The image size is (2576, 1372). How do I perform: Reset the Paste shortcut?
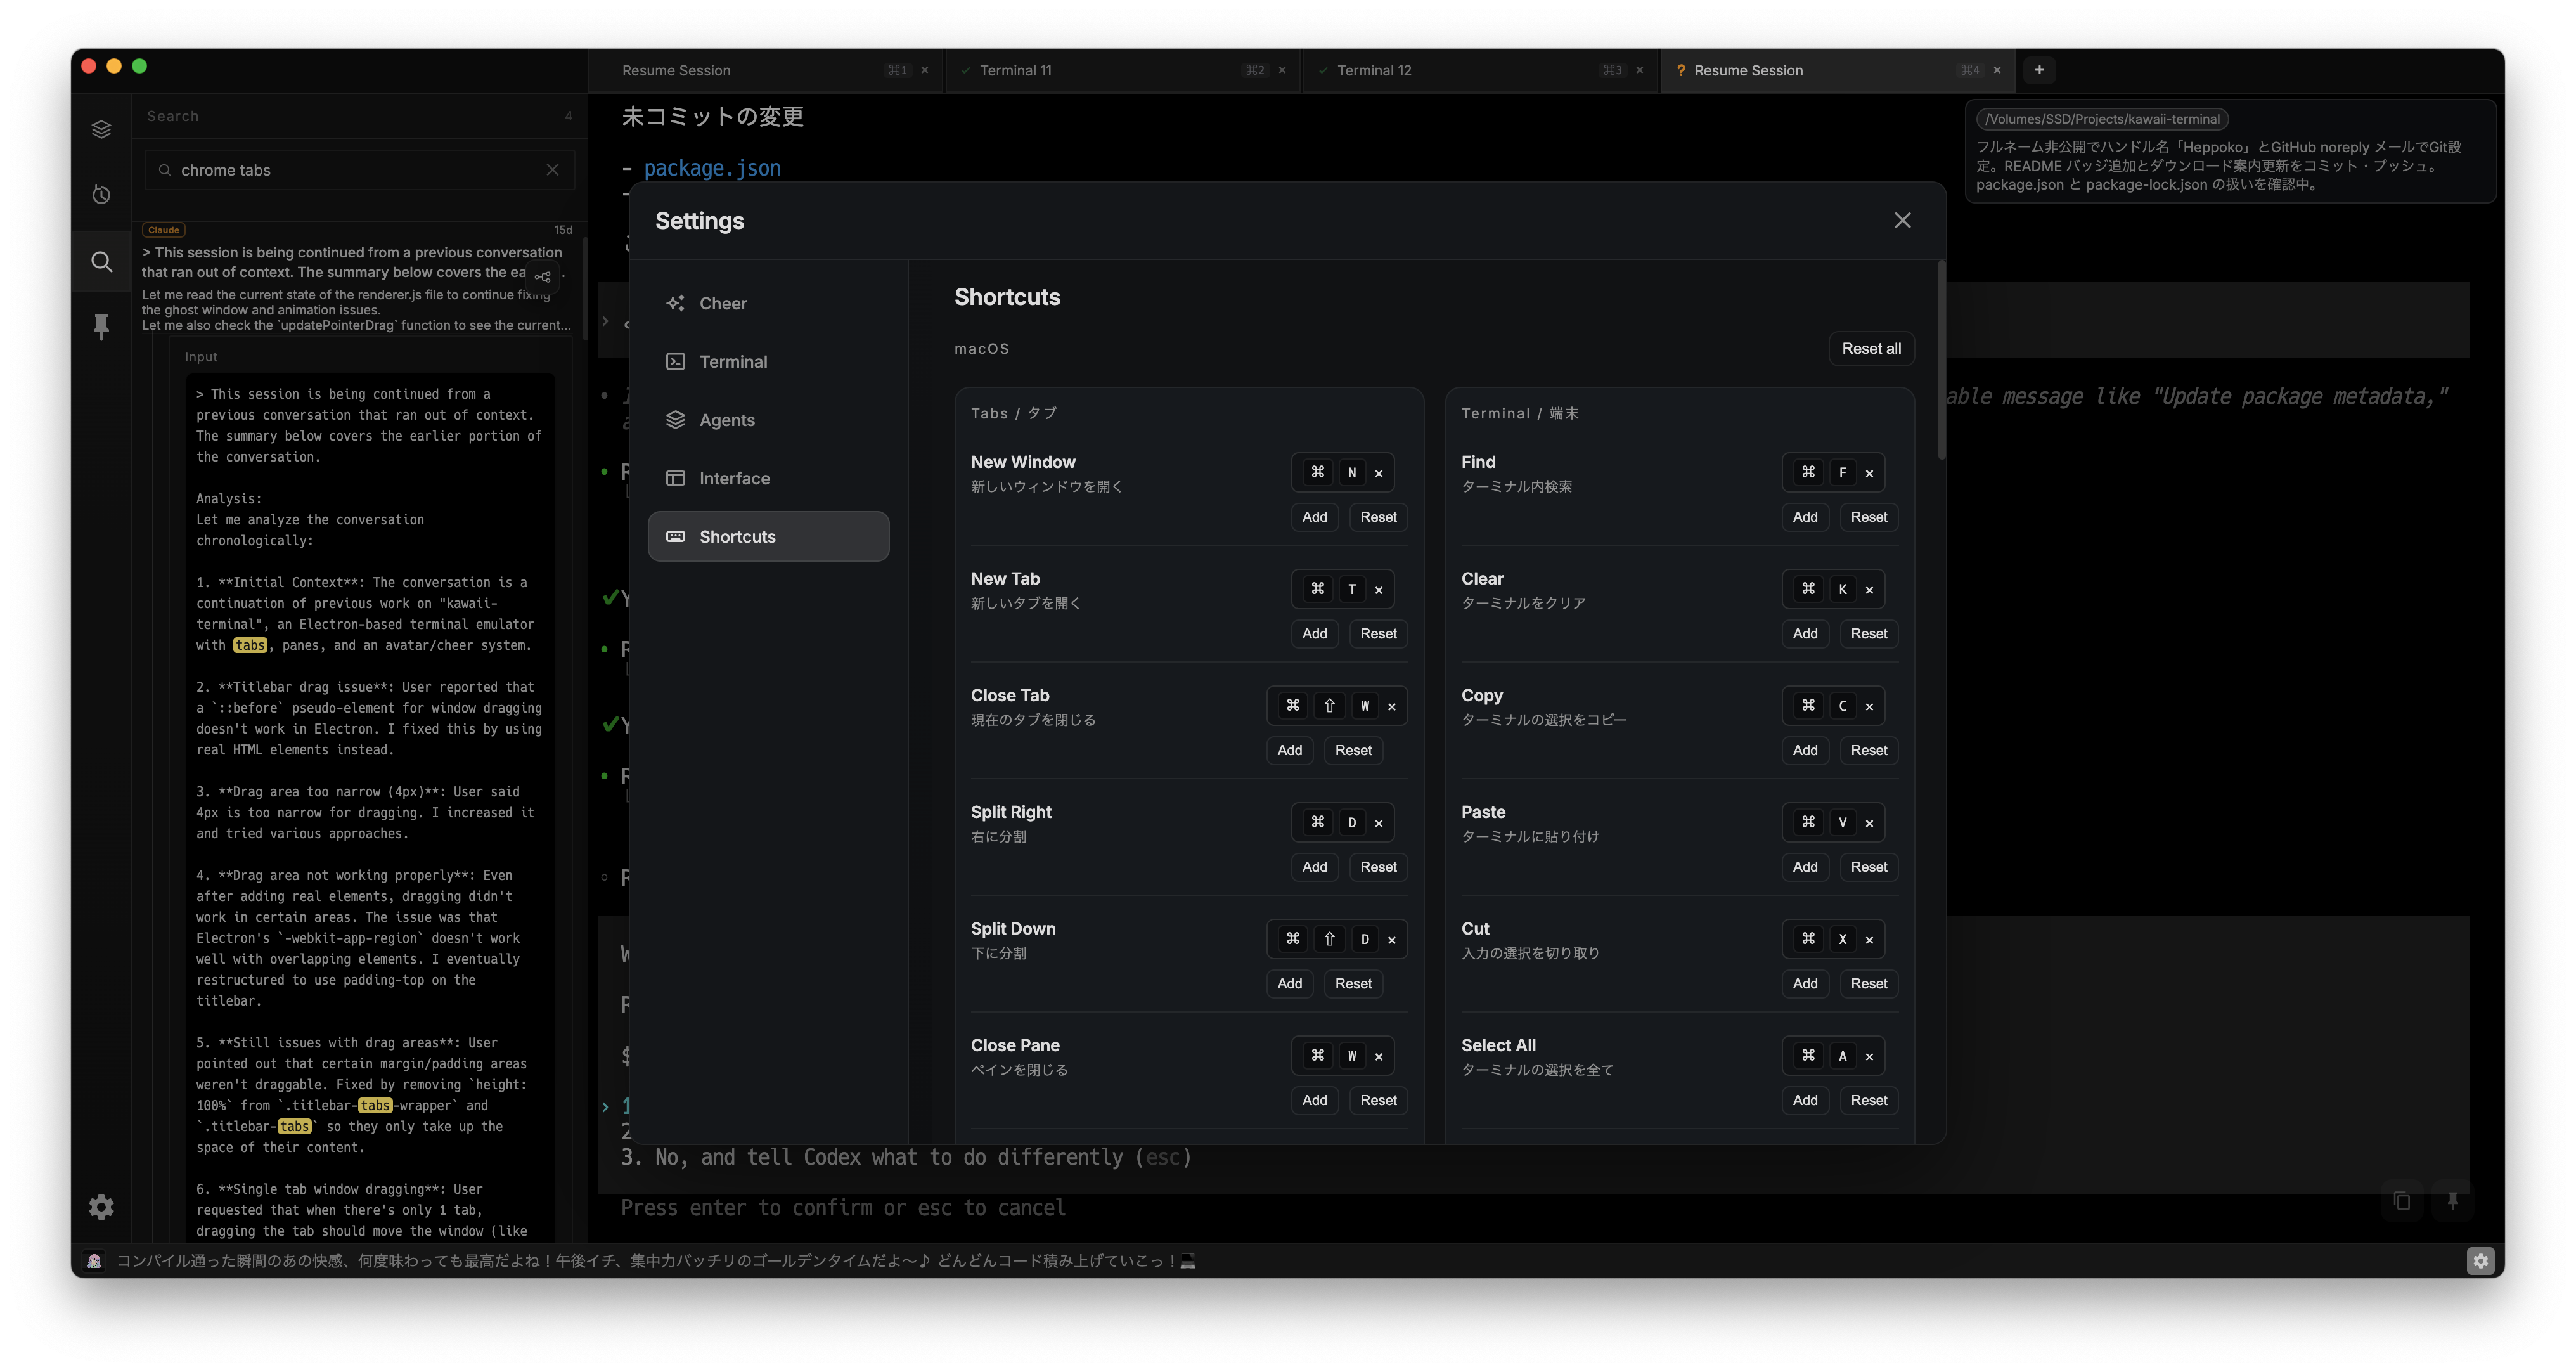pos(1868,867)
